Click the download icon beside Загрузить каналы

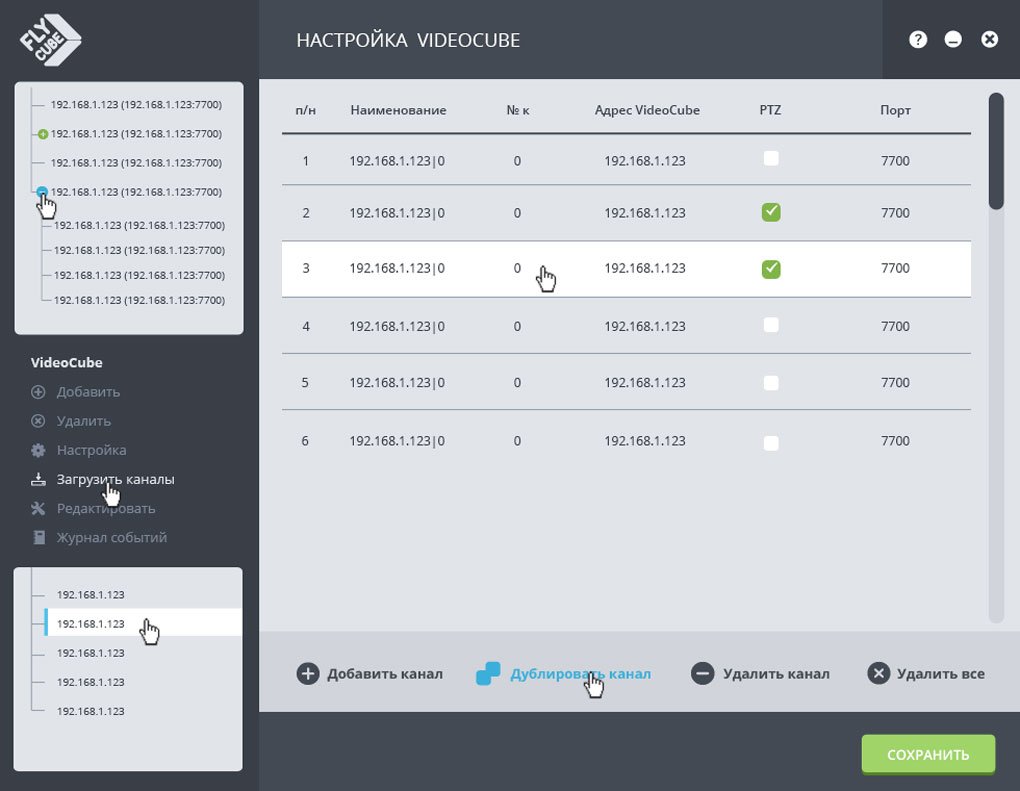click(x=38, y=479)
